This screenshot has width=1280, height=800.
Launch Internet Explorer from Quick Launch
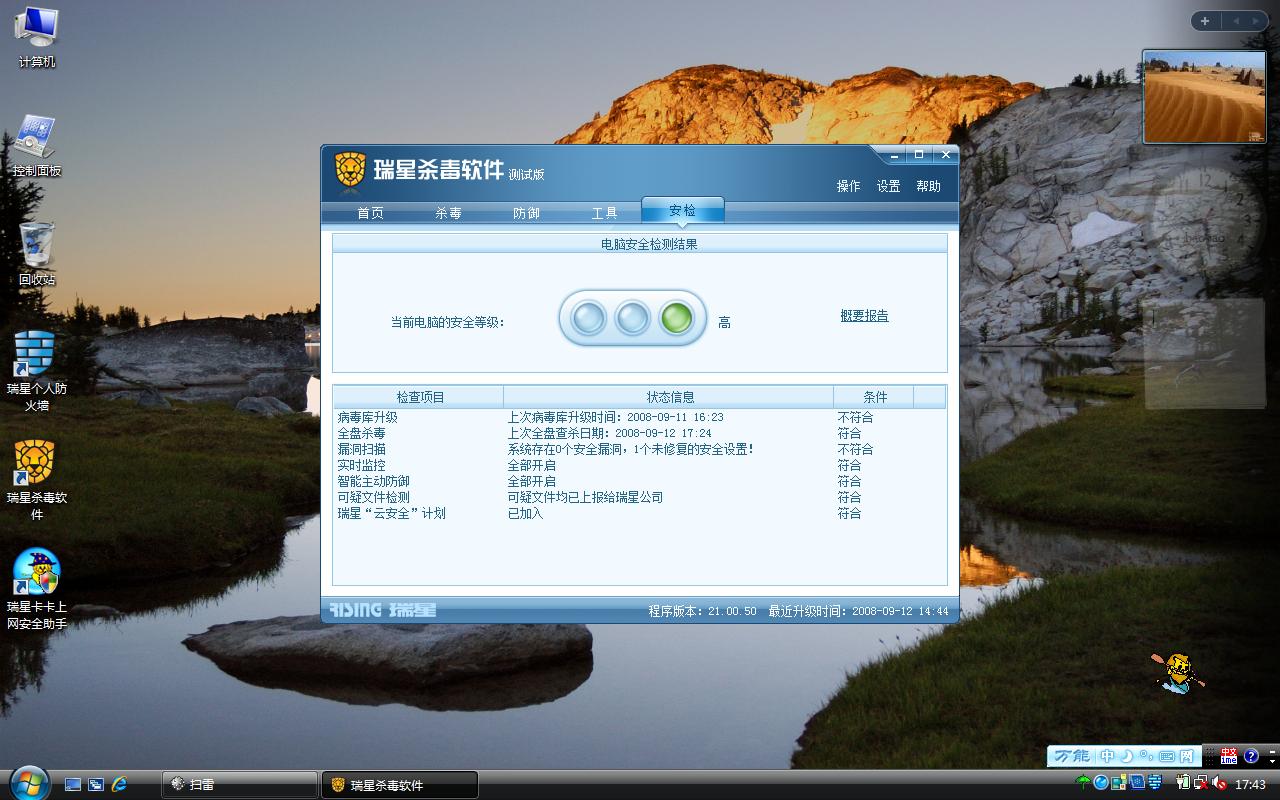tap(119, 785)
